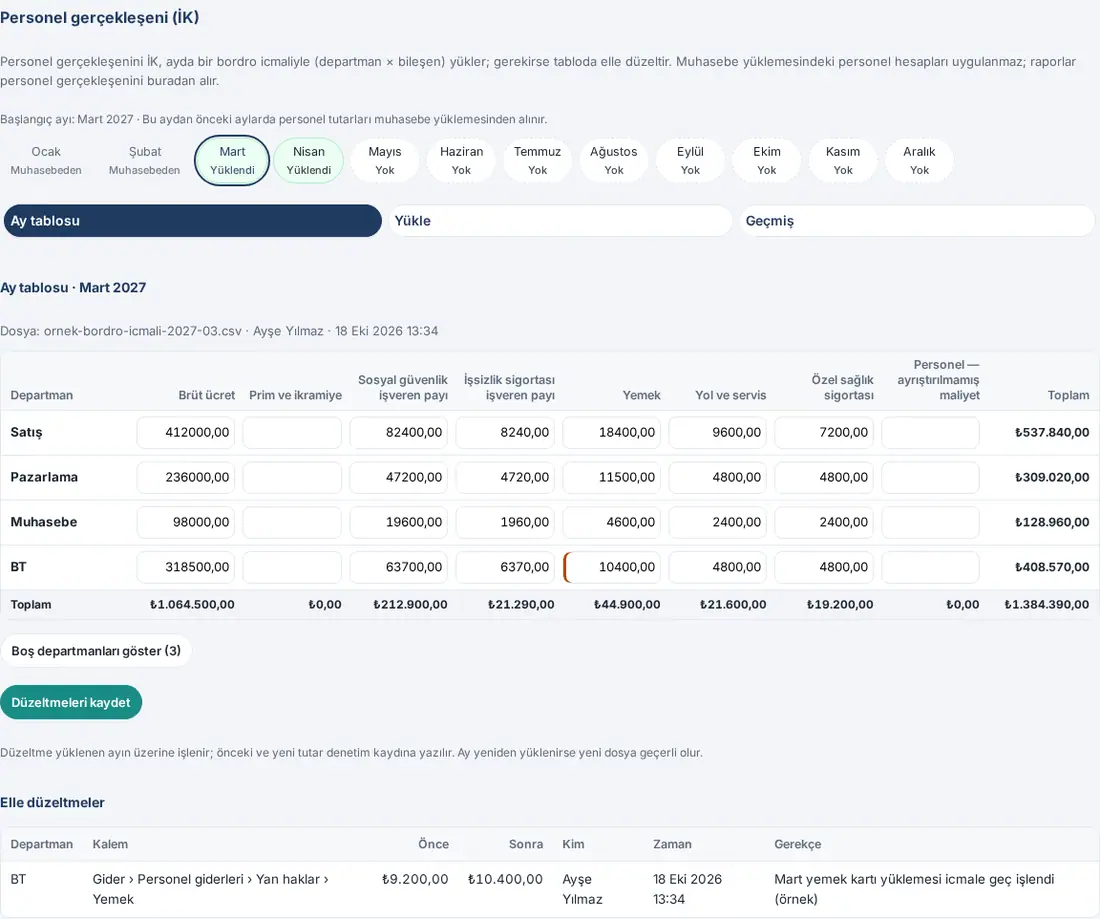Click the Elle düzeltmeler heading
1100x919 pixels.
coord(53,803)
